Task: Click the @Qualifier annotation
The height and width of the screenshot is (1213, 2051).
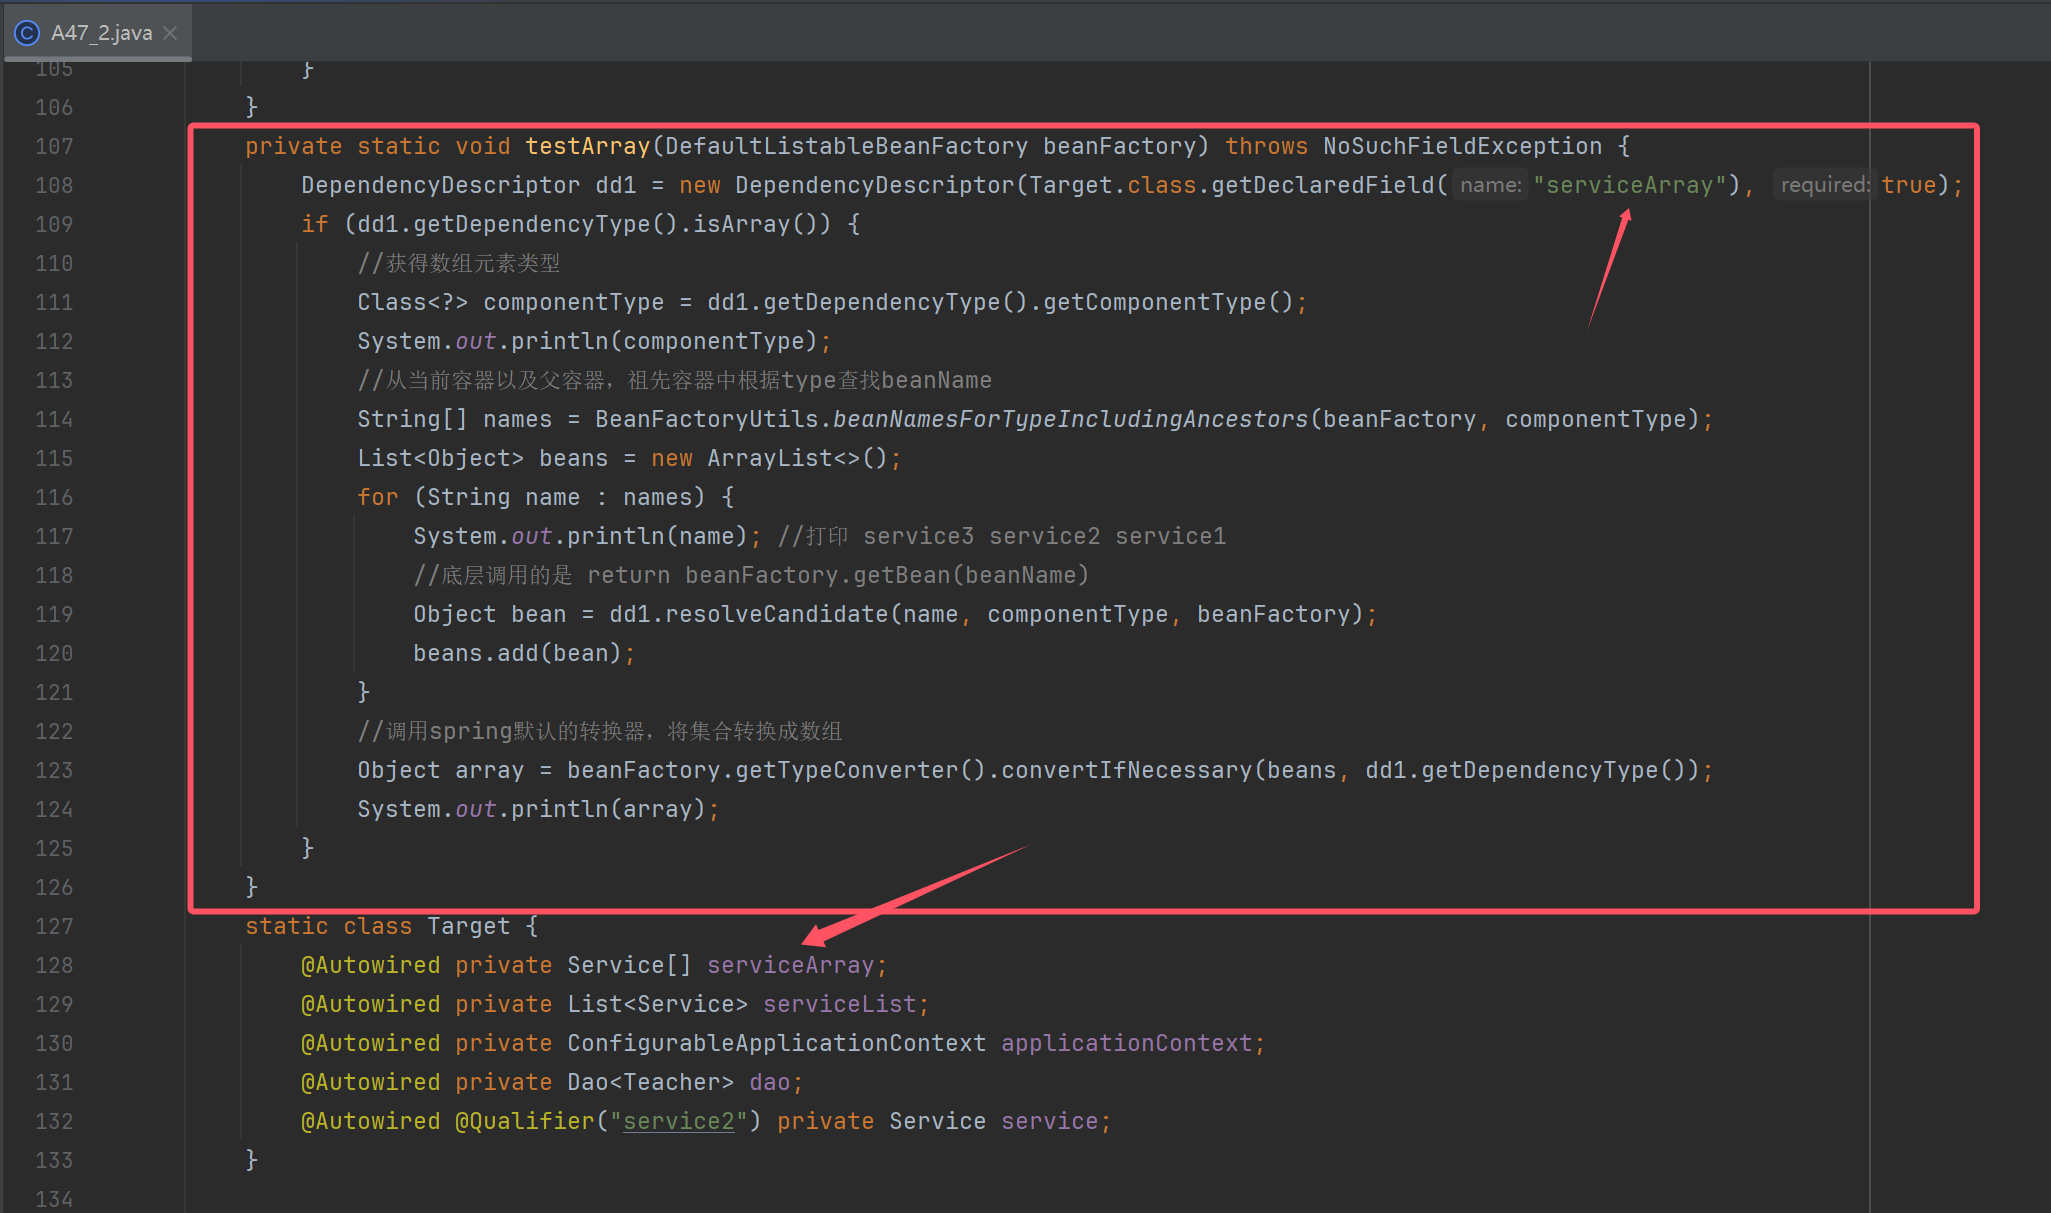Action: tap(525, 1121)
